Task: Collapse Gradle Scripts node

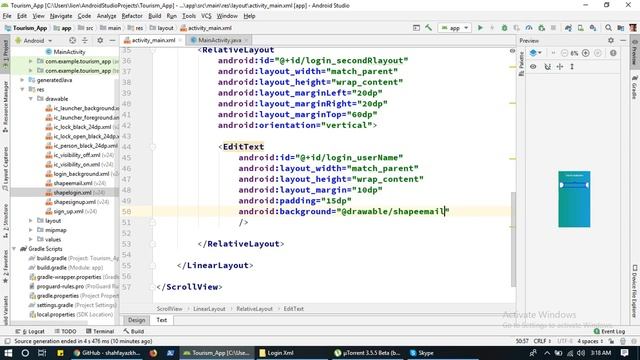Action: click(14, 249)
